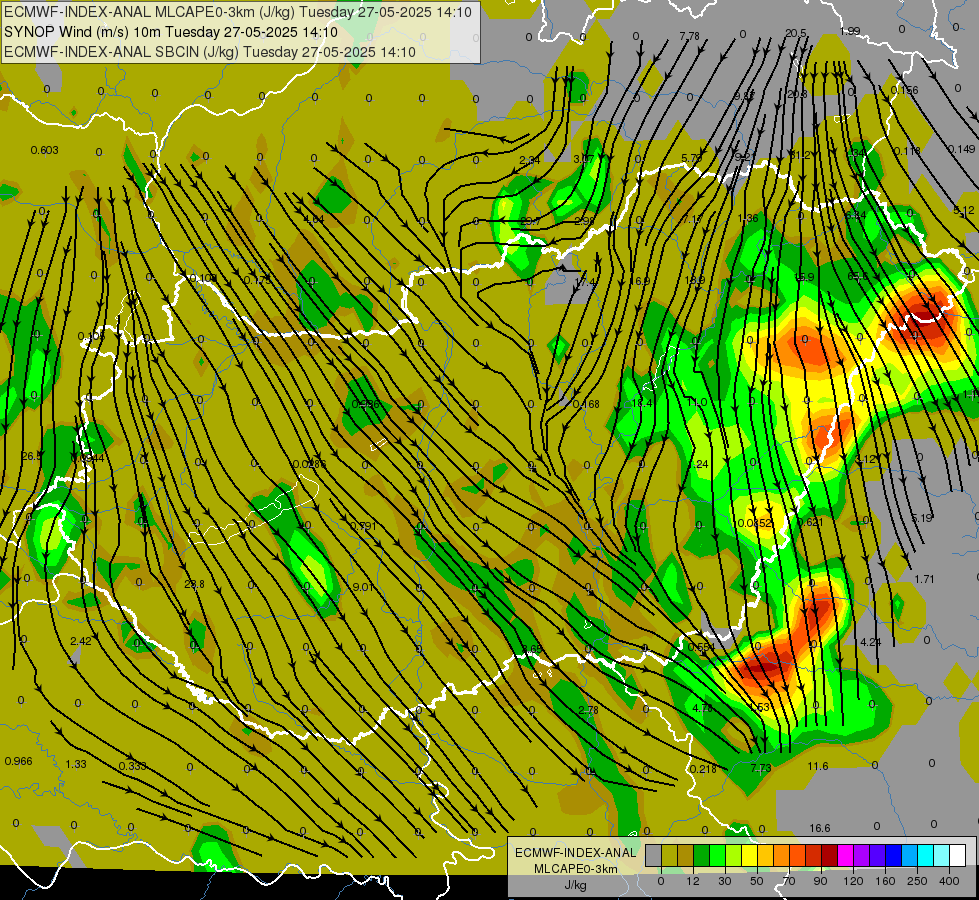Click the map value 18.4
979x900 pixels.
tap(642, 403)
